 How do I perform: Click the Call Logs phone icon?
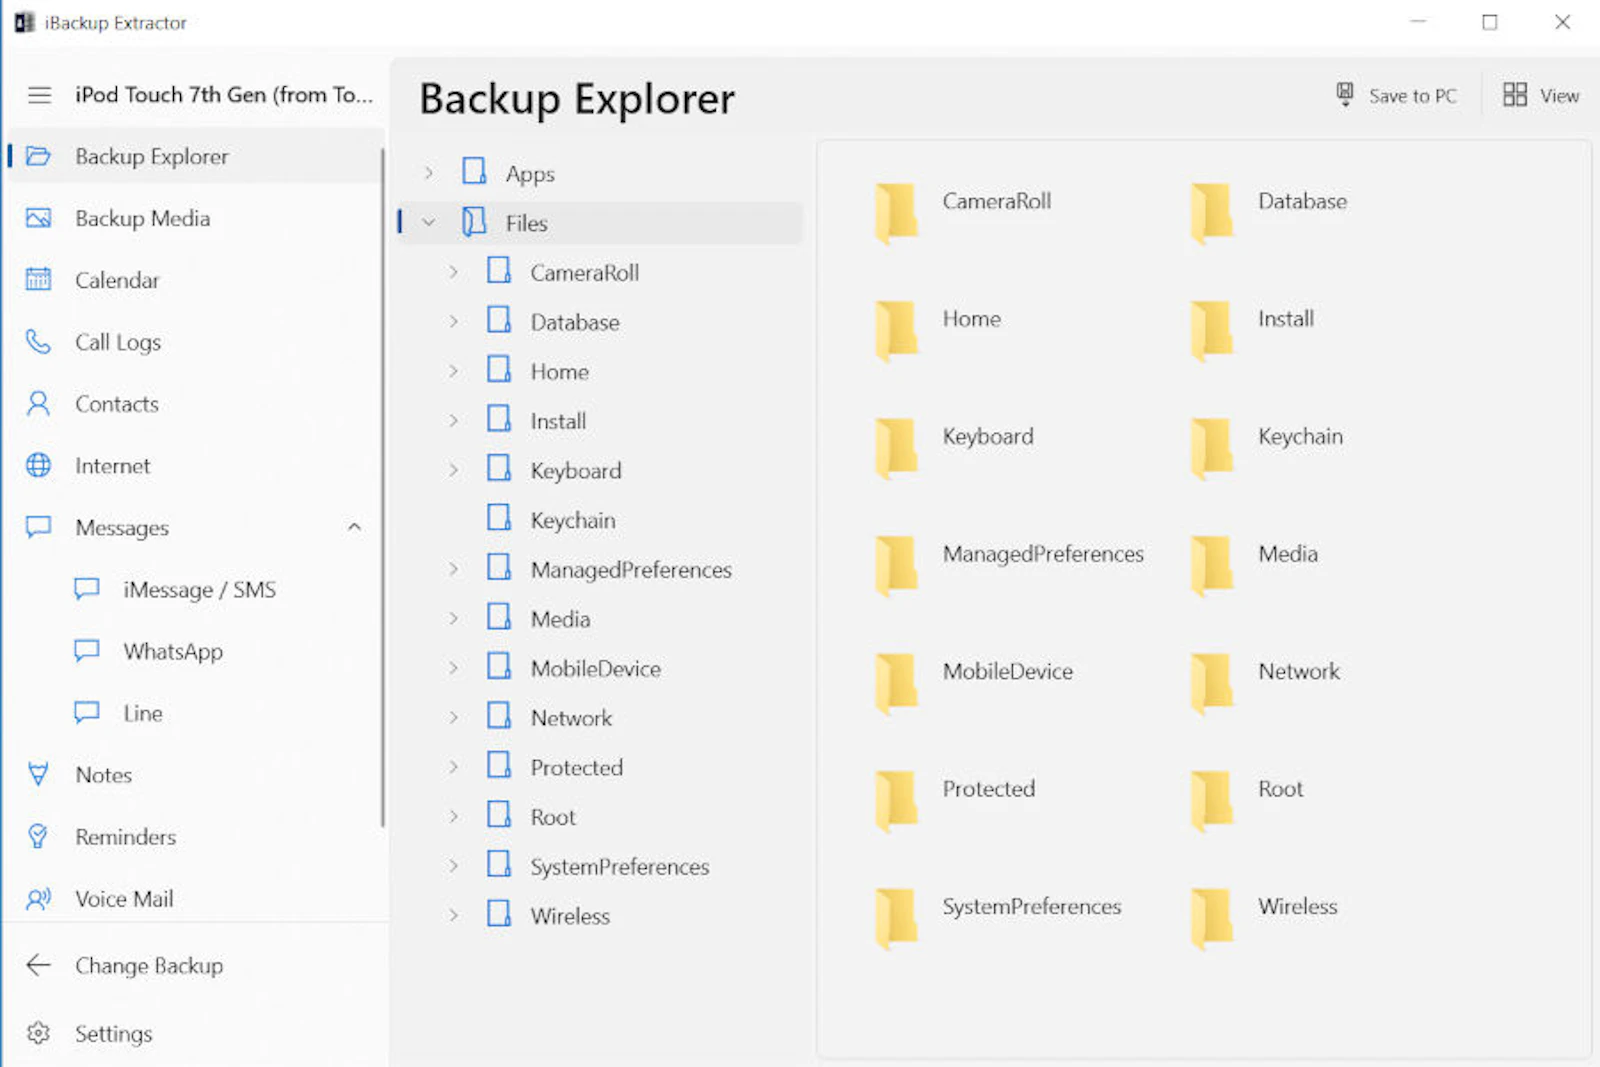38,342
